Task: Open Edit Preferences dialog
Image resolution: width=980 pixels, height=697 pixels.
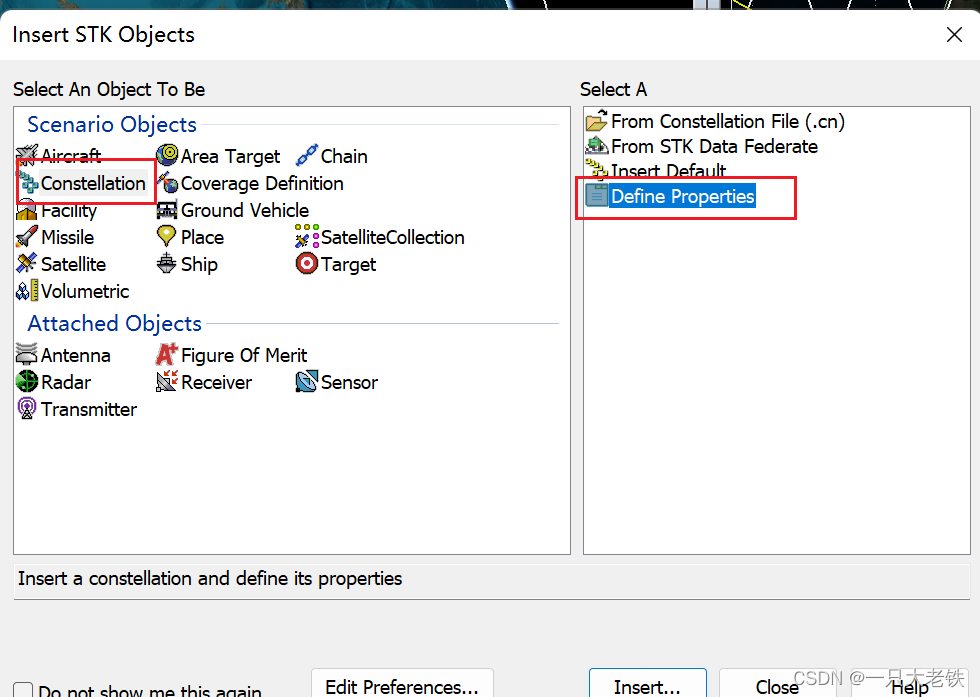Action: pyautogui.click(x=402, y=684)
